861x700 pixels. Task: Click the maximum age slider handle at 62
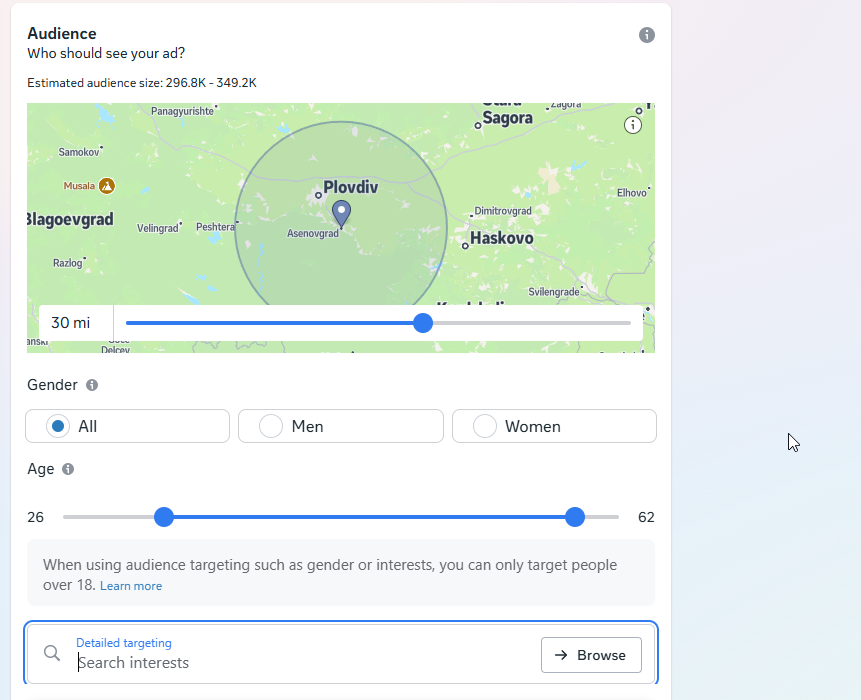575,517
